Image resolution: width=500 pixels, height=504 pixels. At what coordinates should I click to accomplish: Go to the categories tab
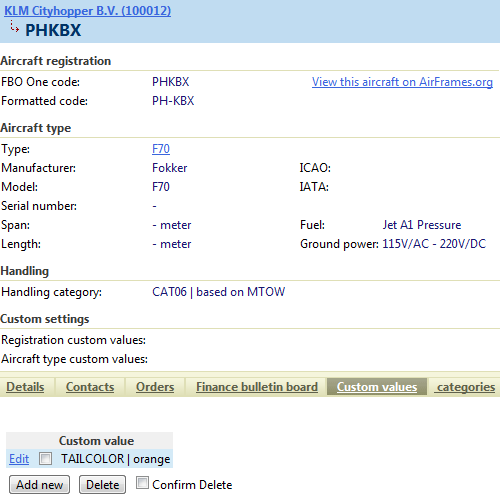(x=466, y=387)
